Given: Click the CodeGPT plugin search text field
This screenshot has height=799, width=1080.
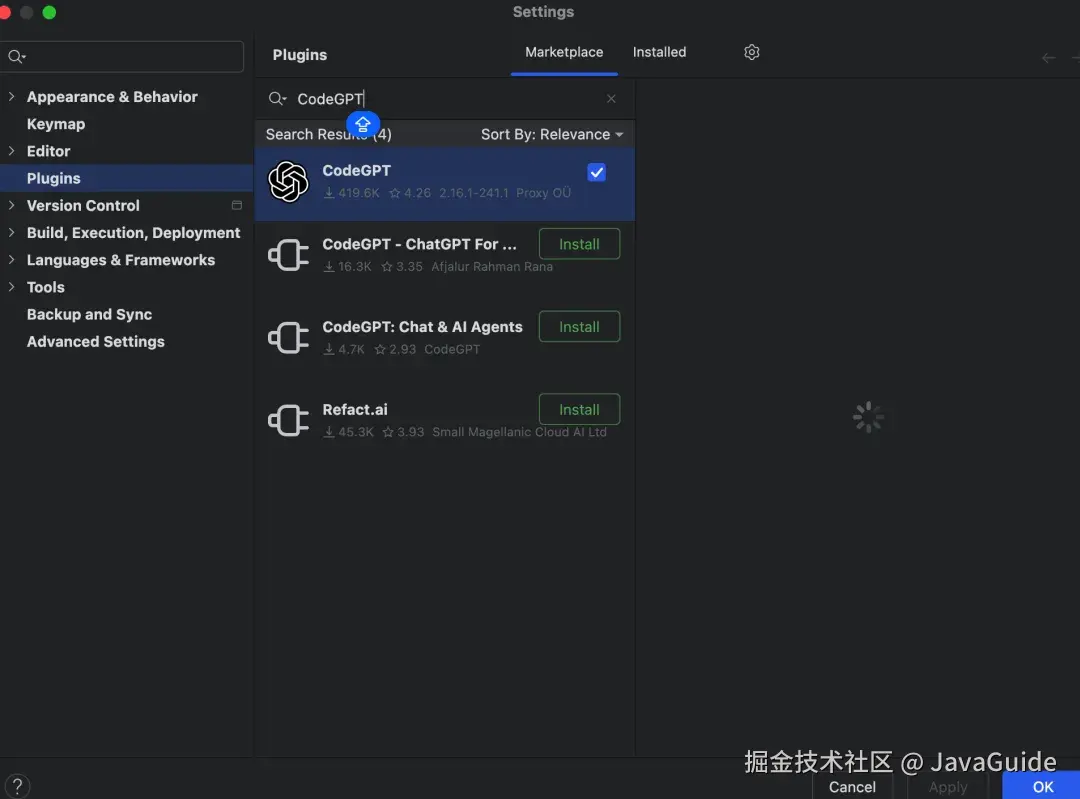Looking at the screenshot, I should click(446, 98).
